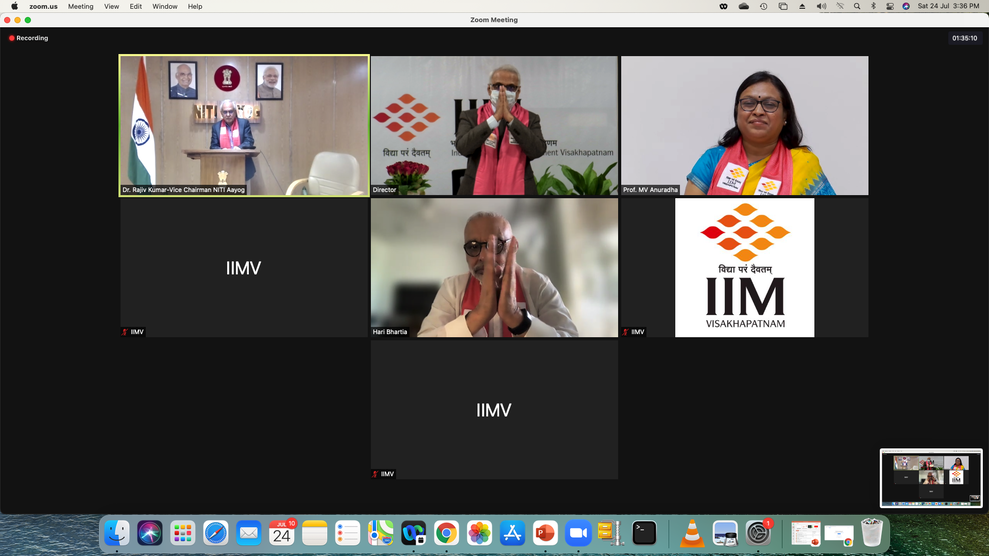Image resolution: width=989 pixels, height=556 pixels.
Task: Click the Google Chrome dock icon
Action: [x=446, y=534]
